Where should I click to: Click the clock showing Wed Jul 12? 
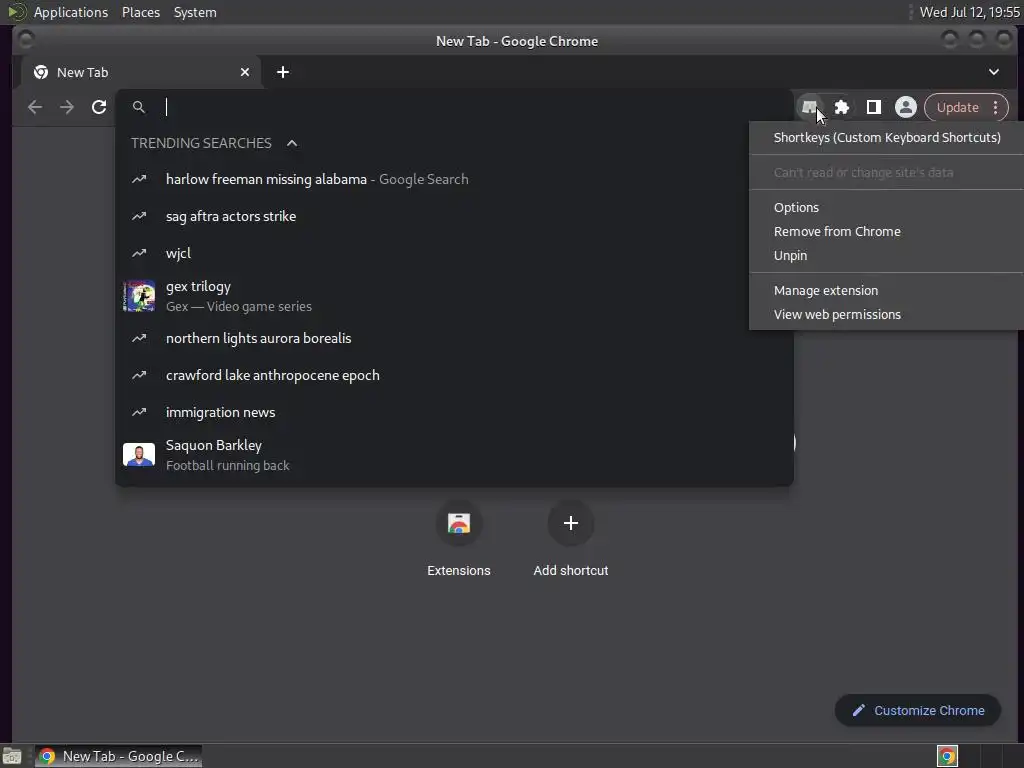pyautogui.click(x=969, y=12)
